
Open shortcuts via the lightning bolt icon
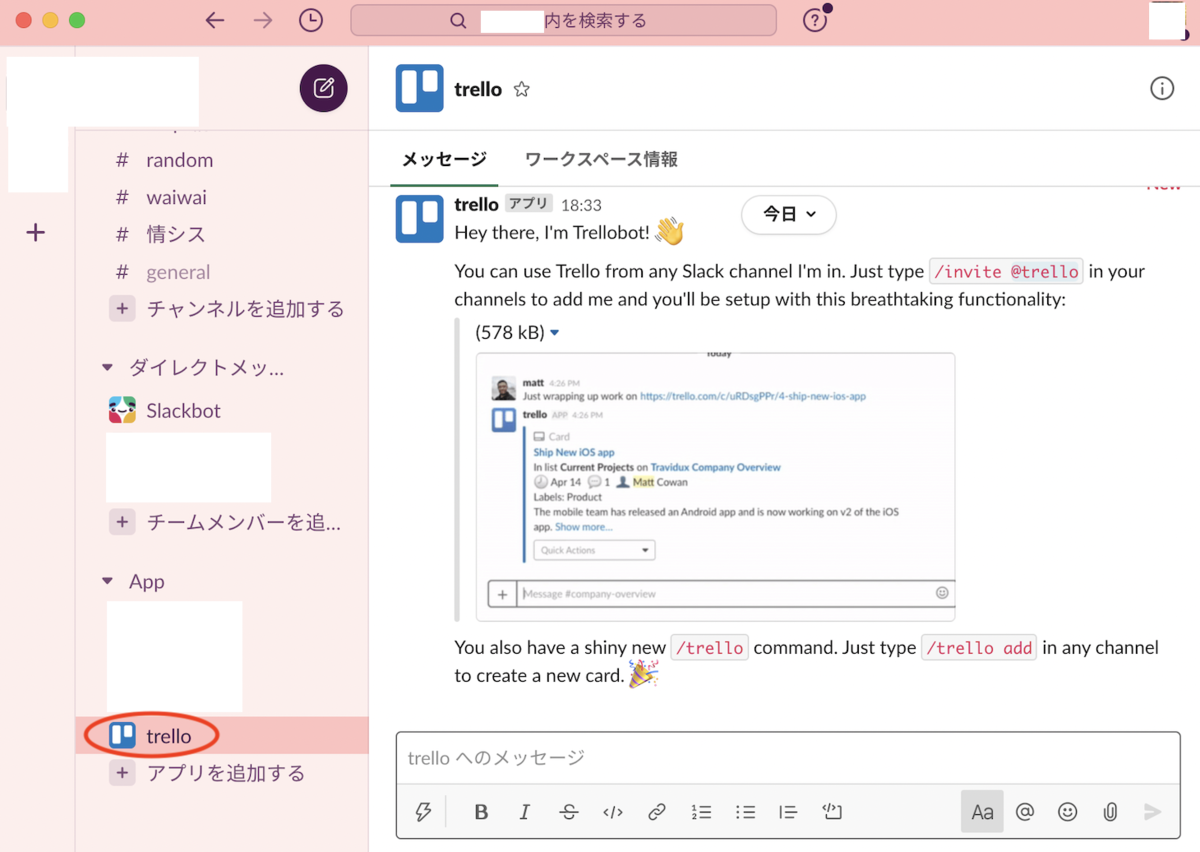(x=423, y=811)
